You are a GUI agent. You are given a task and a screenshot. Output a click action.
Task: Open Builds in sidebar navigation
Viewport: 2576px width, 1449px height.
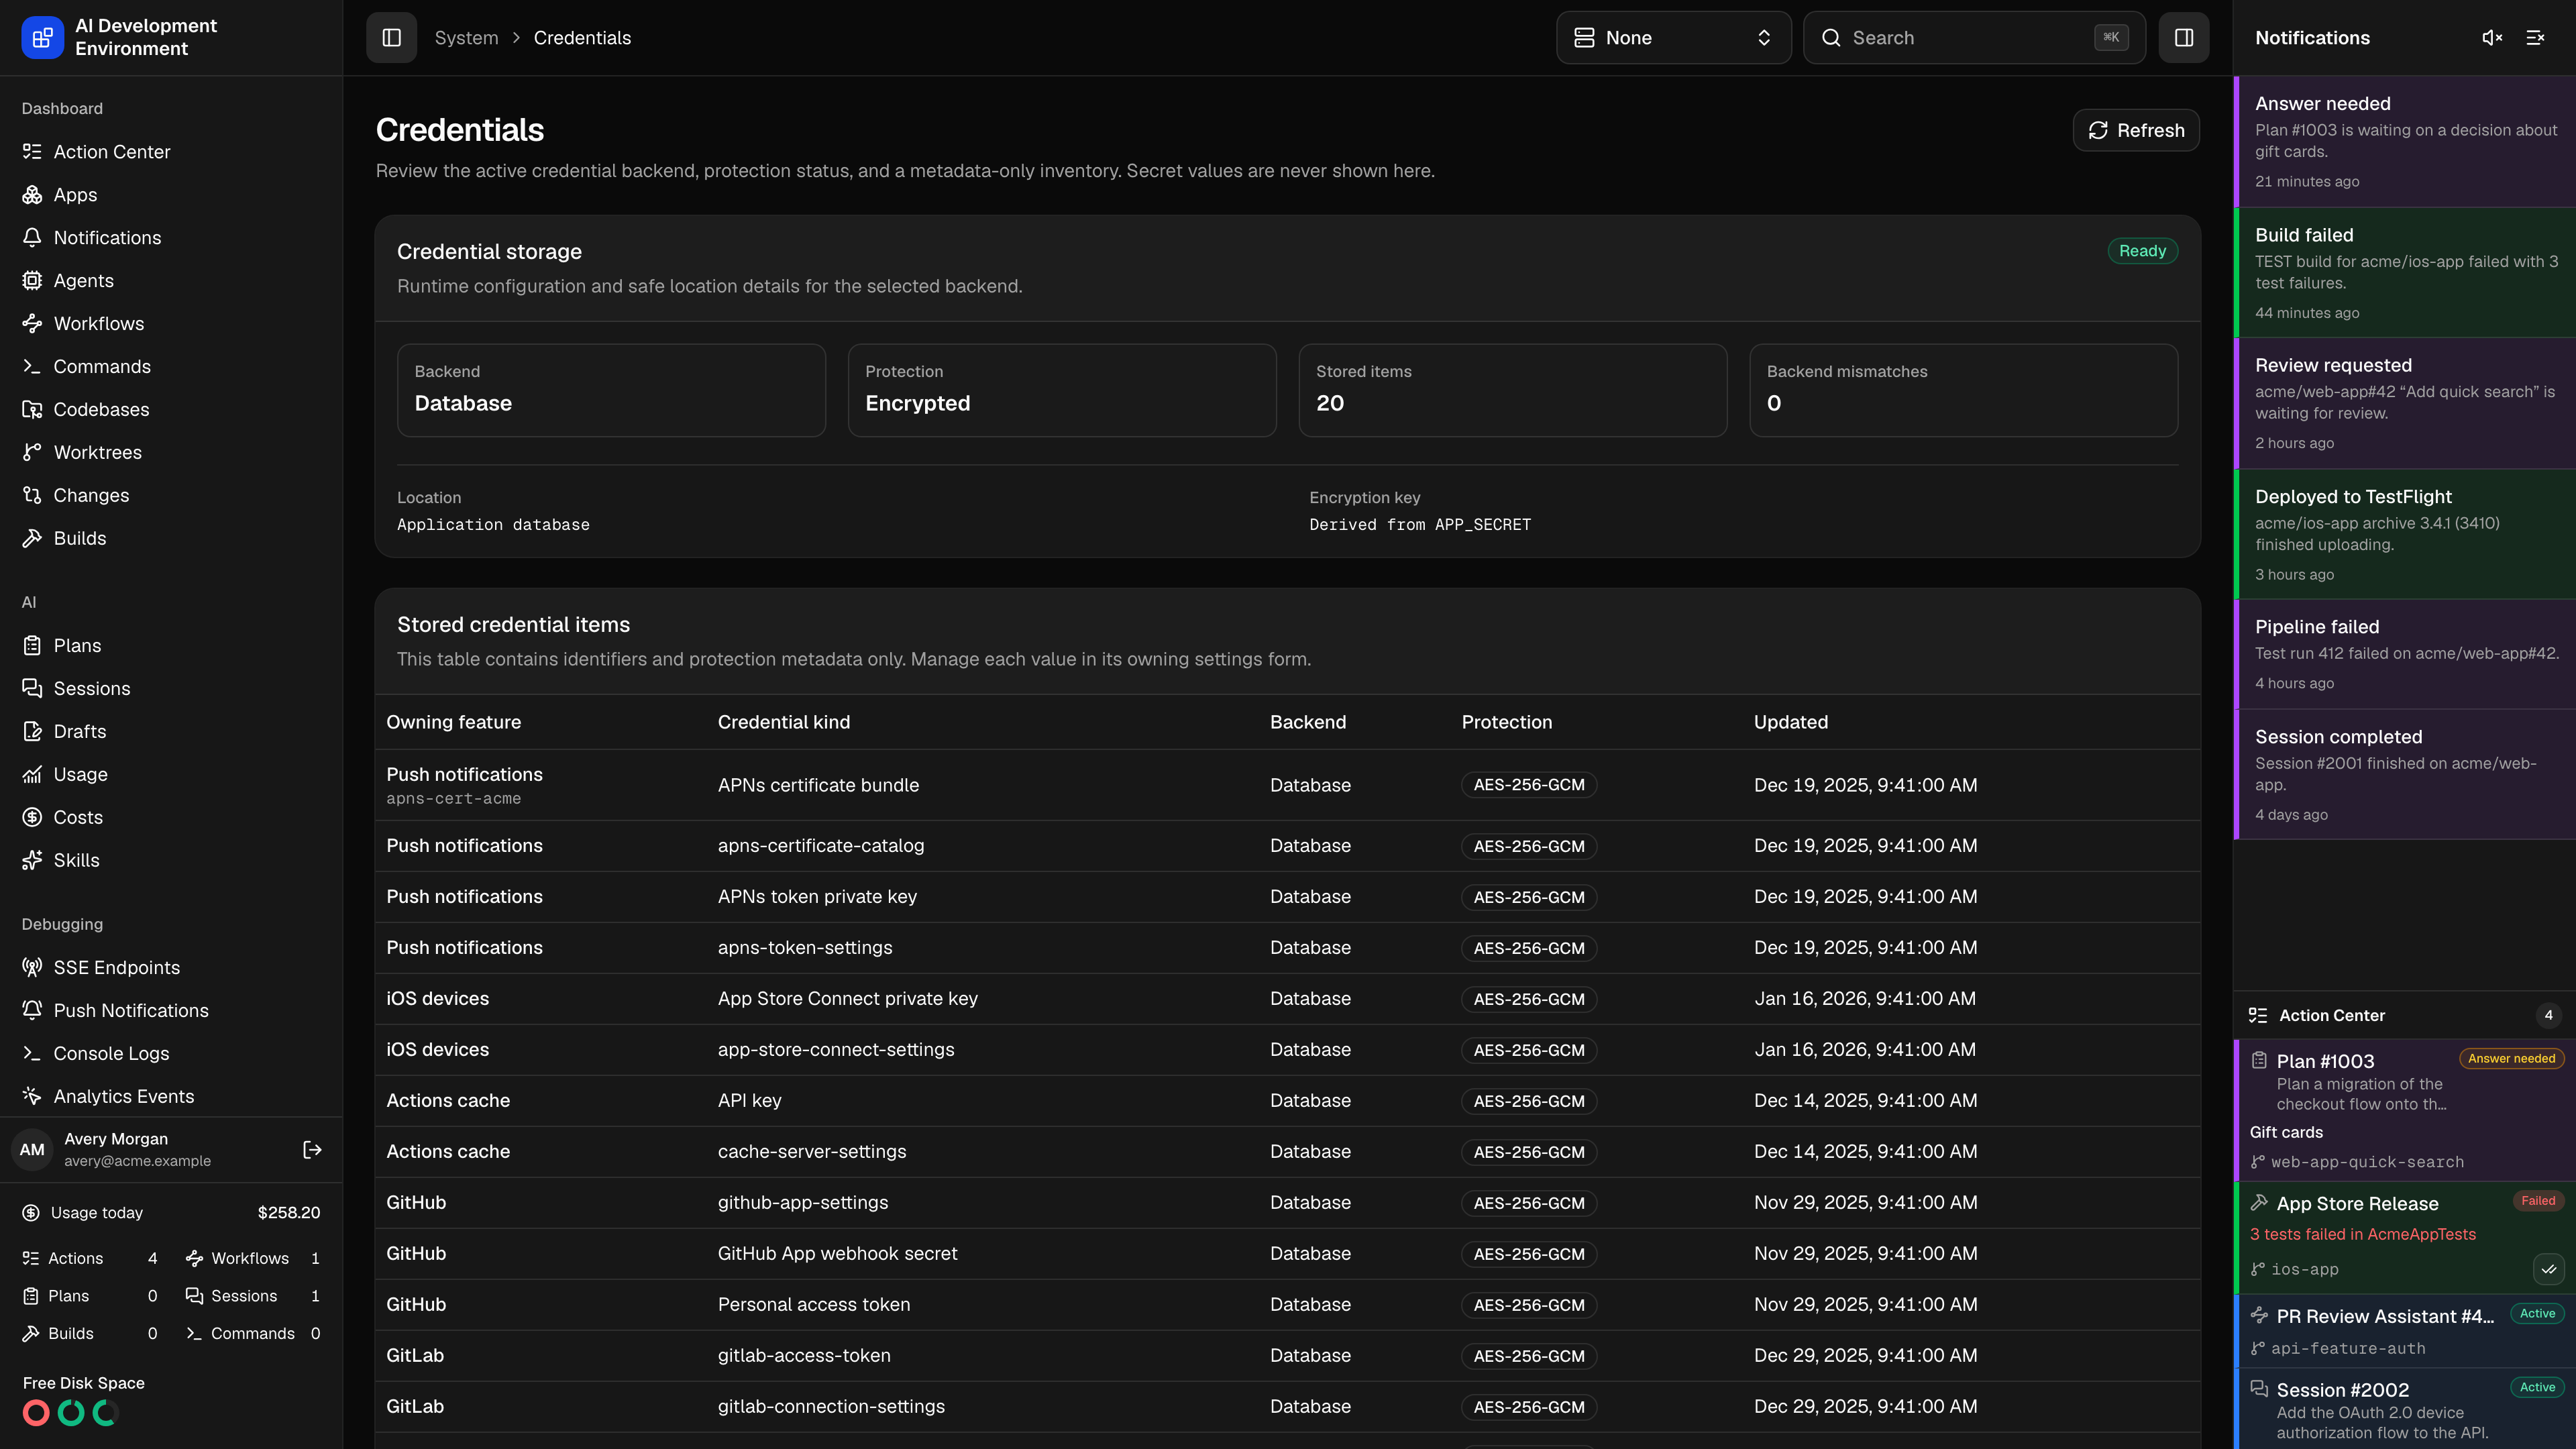tap(171, 539)
